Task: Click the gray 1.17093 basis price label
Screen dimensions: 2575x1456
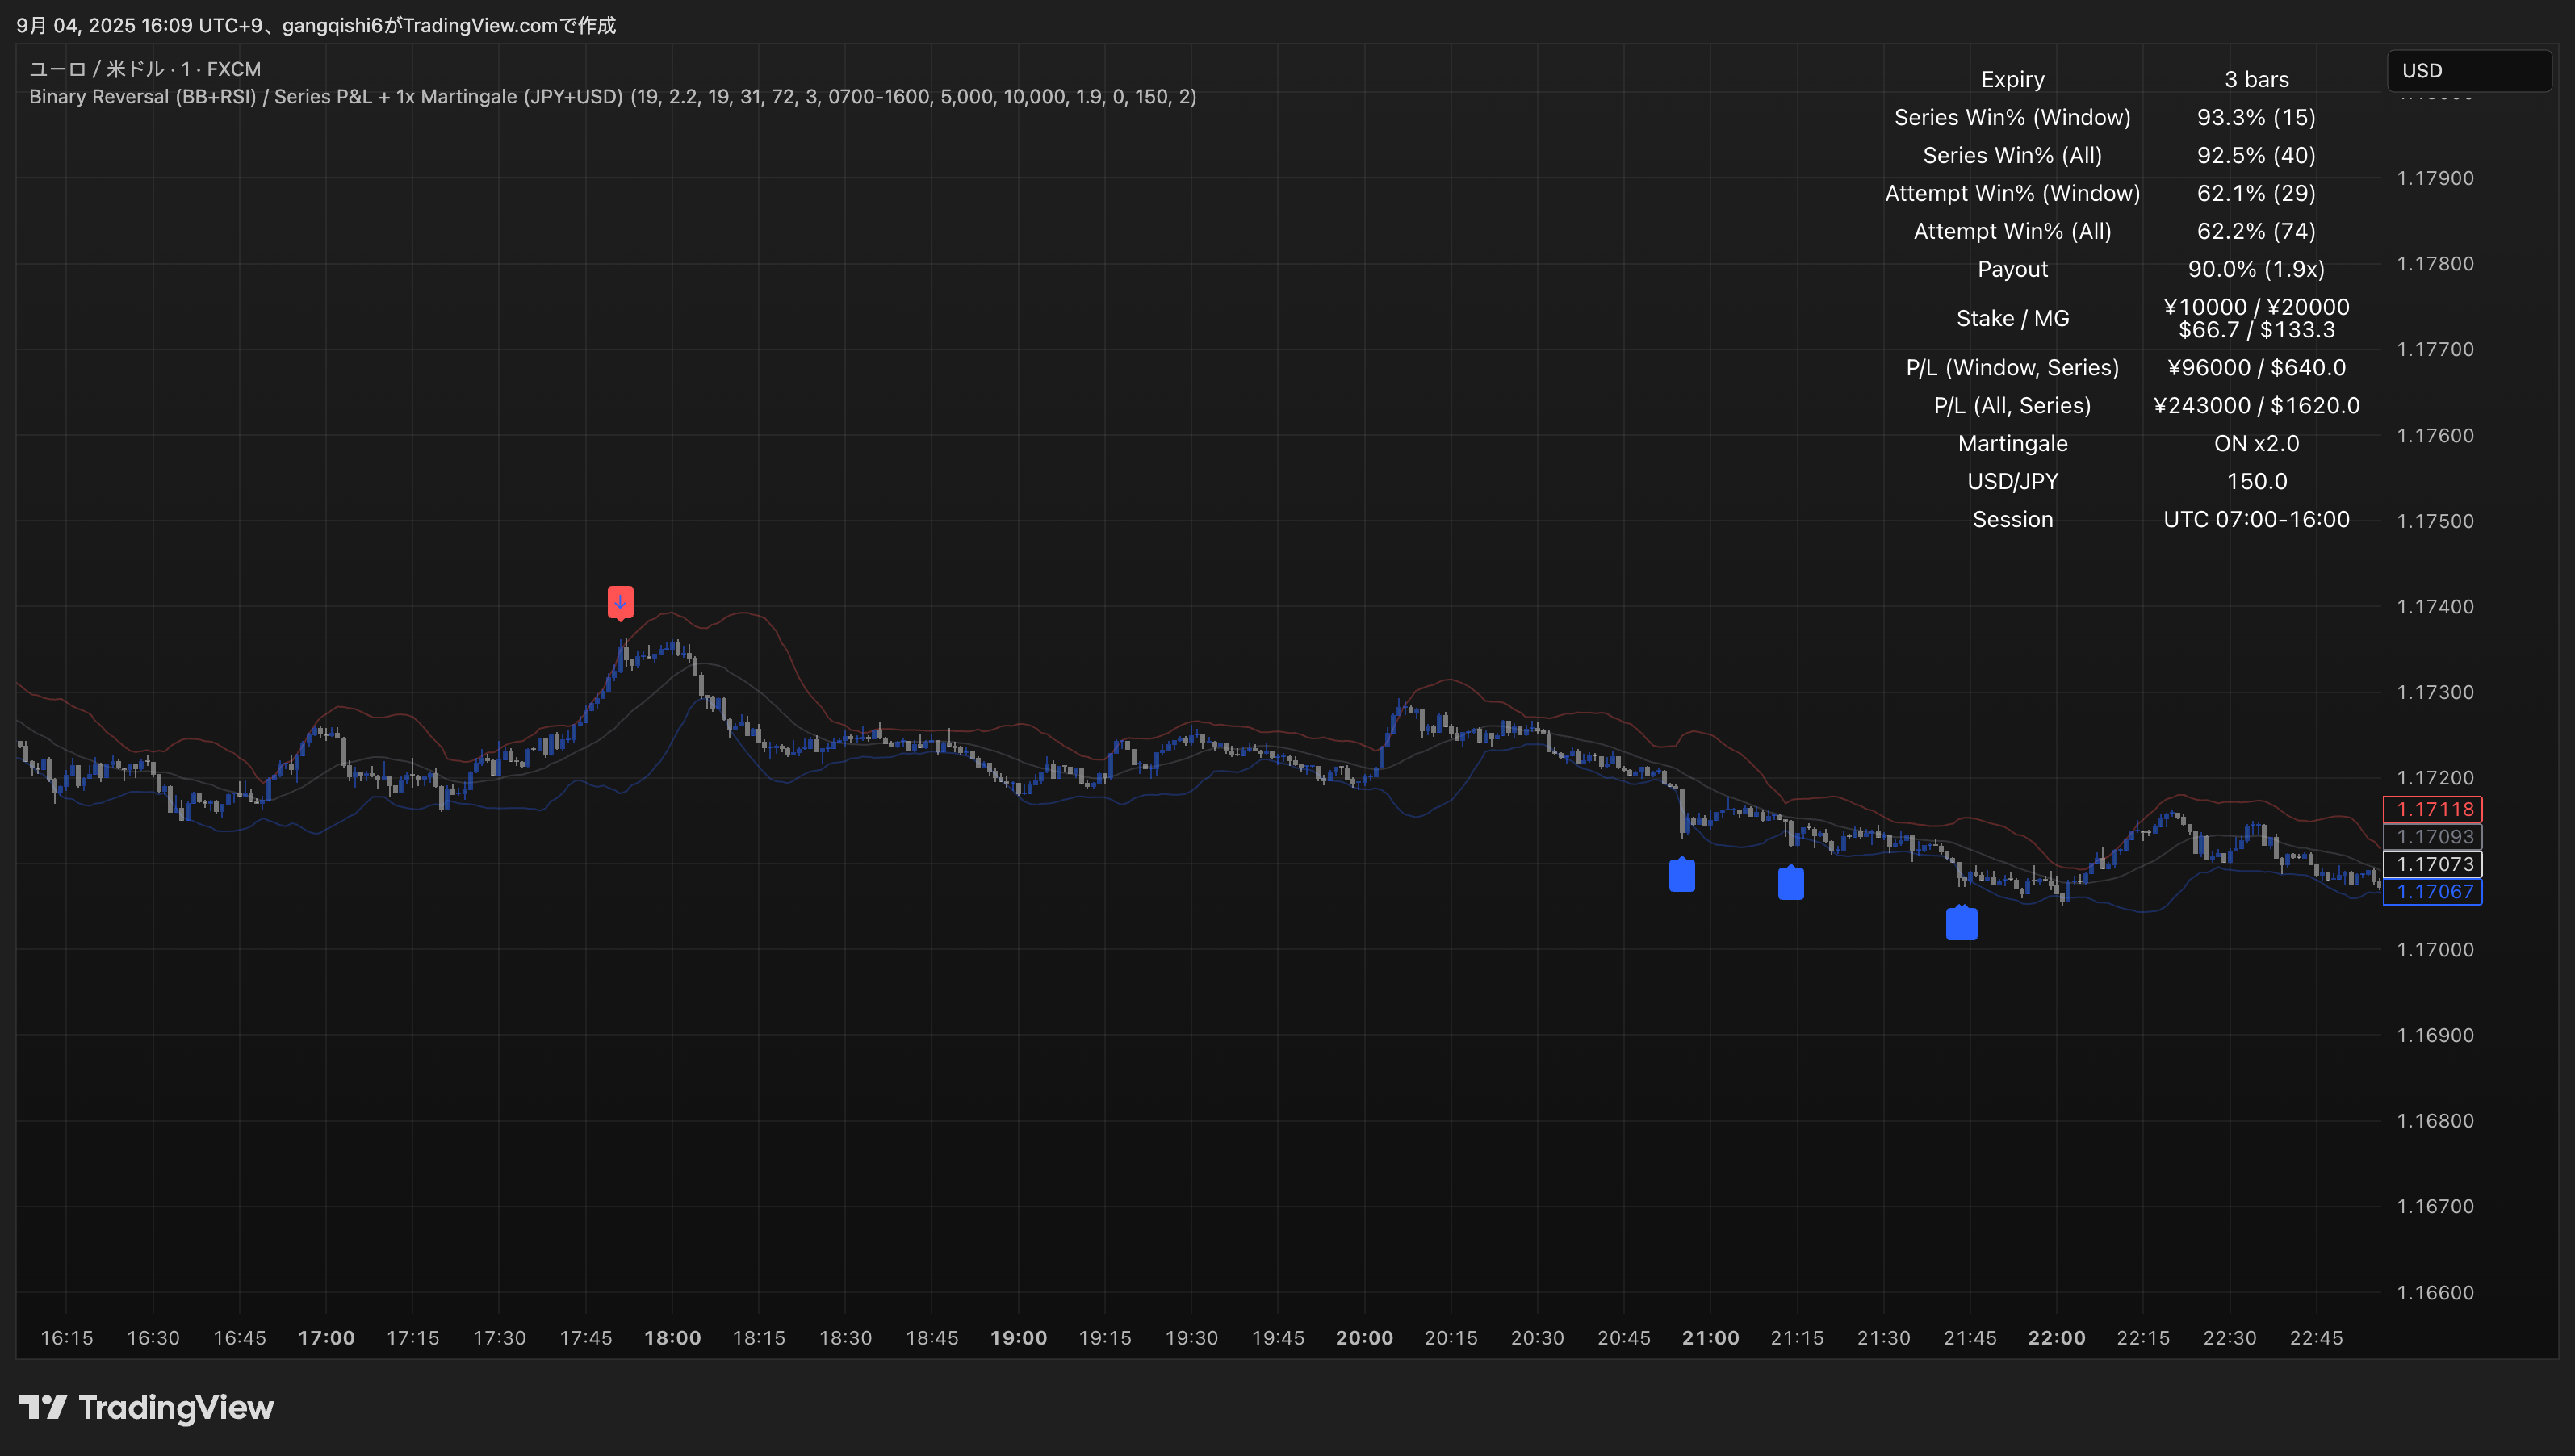Action: point(2432,836)
